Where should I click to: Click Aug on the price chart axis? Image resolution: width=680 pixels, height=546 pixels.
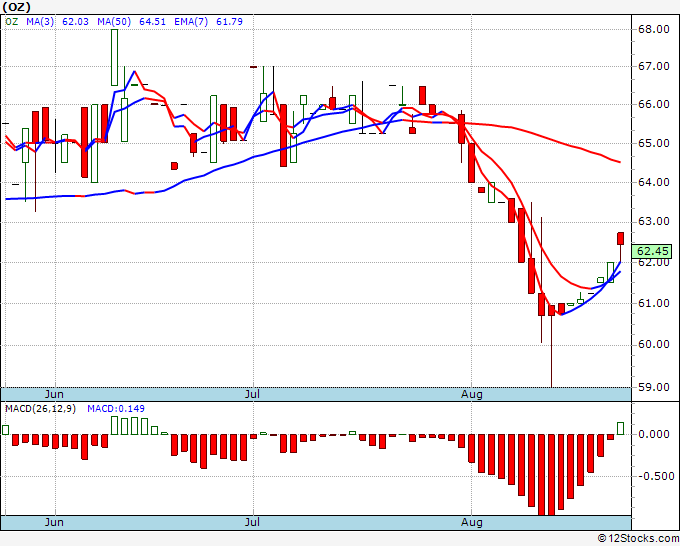coord(471,394)
